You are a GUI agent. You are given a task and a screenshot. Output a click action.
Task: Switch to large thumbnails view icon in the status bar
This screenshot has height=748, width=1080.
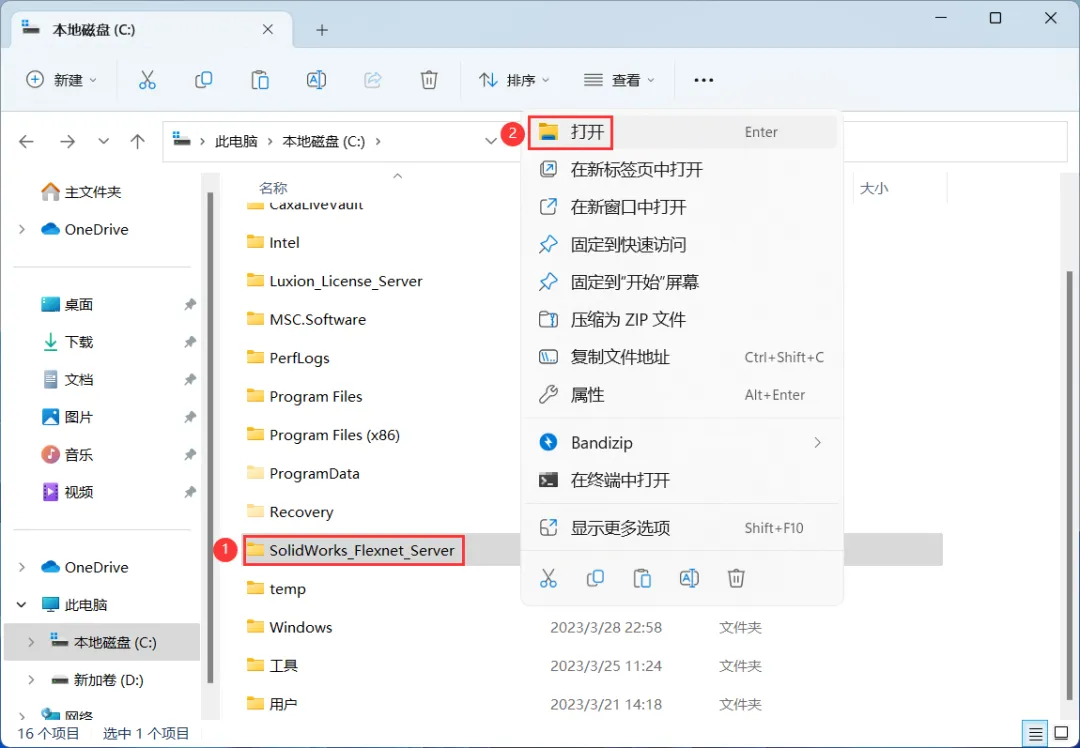point(1061,732)
